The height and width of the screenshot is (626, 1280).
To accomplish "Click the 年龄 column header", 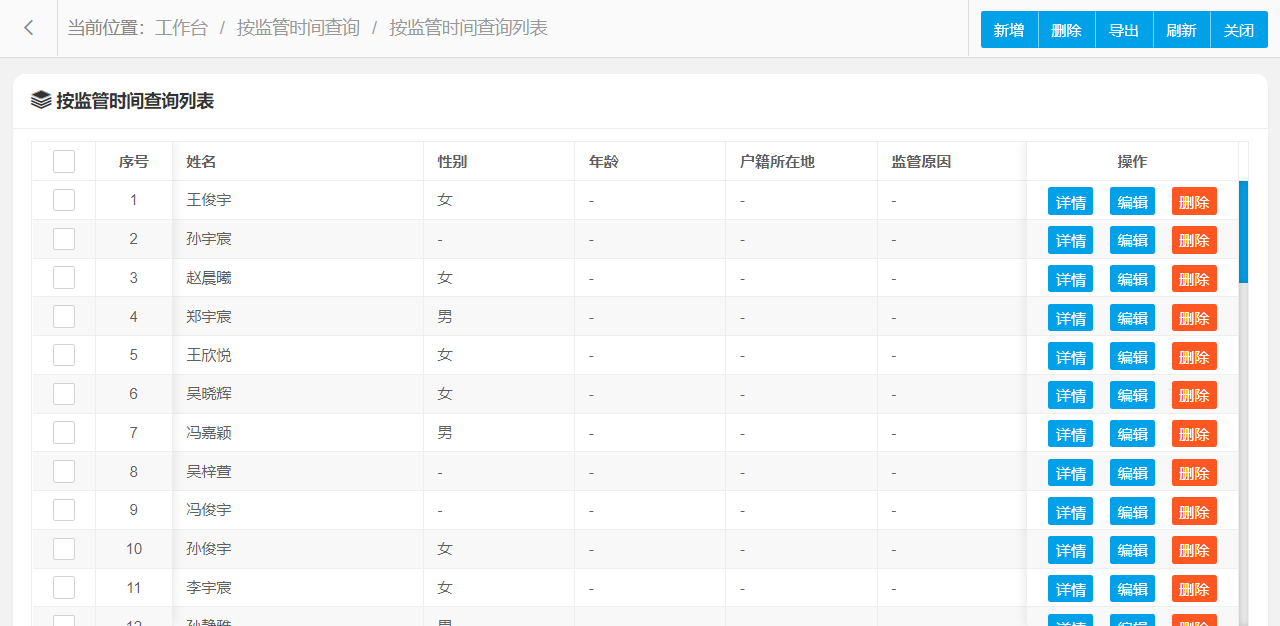I will 603,161.
